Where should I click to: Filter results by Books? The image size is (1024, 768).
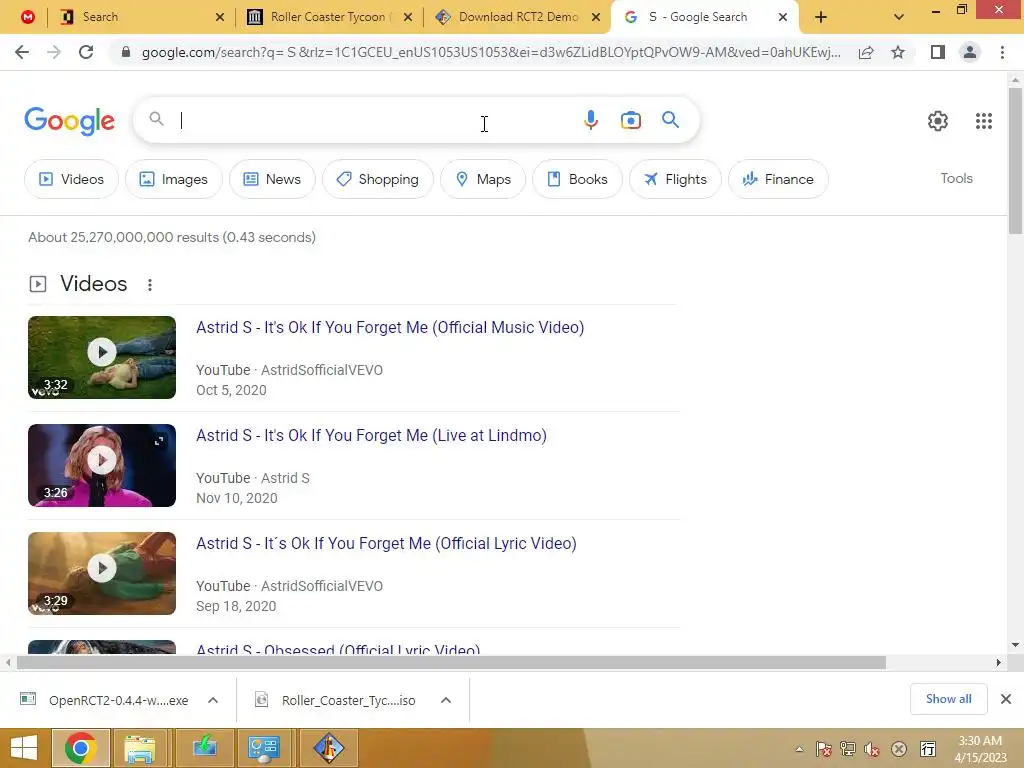click(577, 179)
